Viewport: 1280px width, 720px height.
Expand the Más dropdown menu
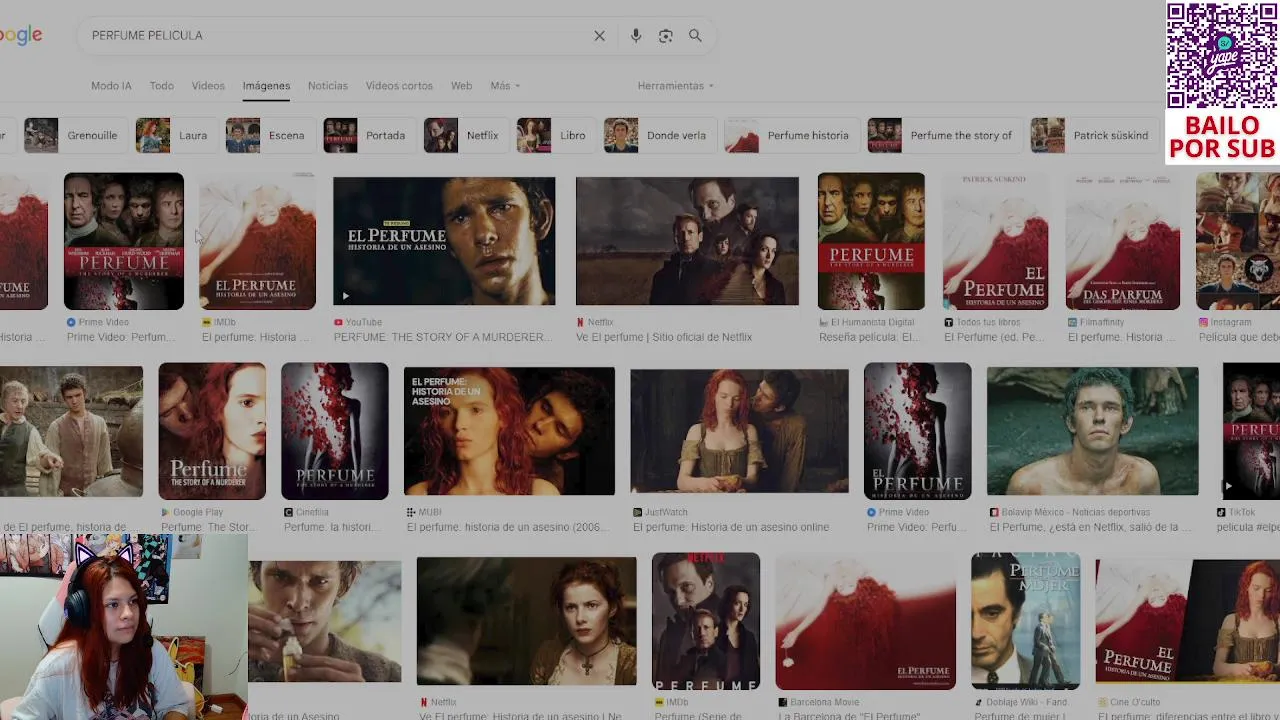[x=505, y=86]
